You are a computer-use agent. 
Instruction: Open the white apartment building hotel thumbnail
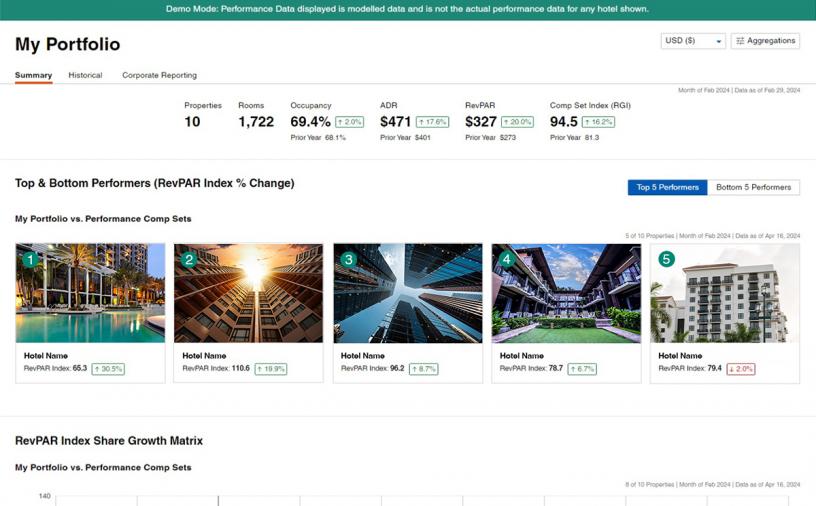tap(725, 295)
